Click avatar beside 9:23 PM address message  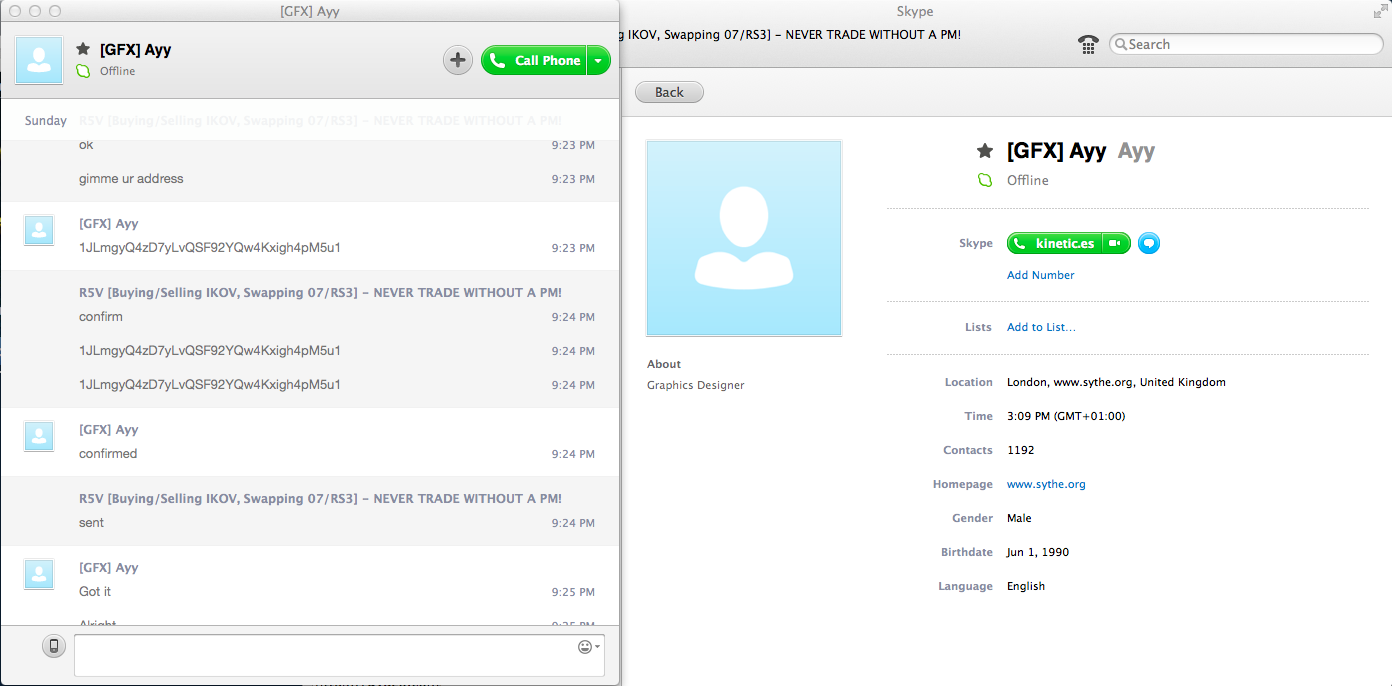pos(39,230)
